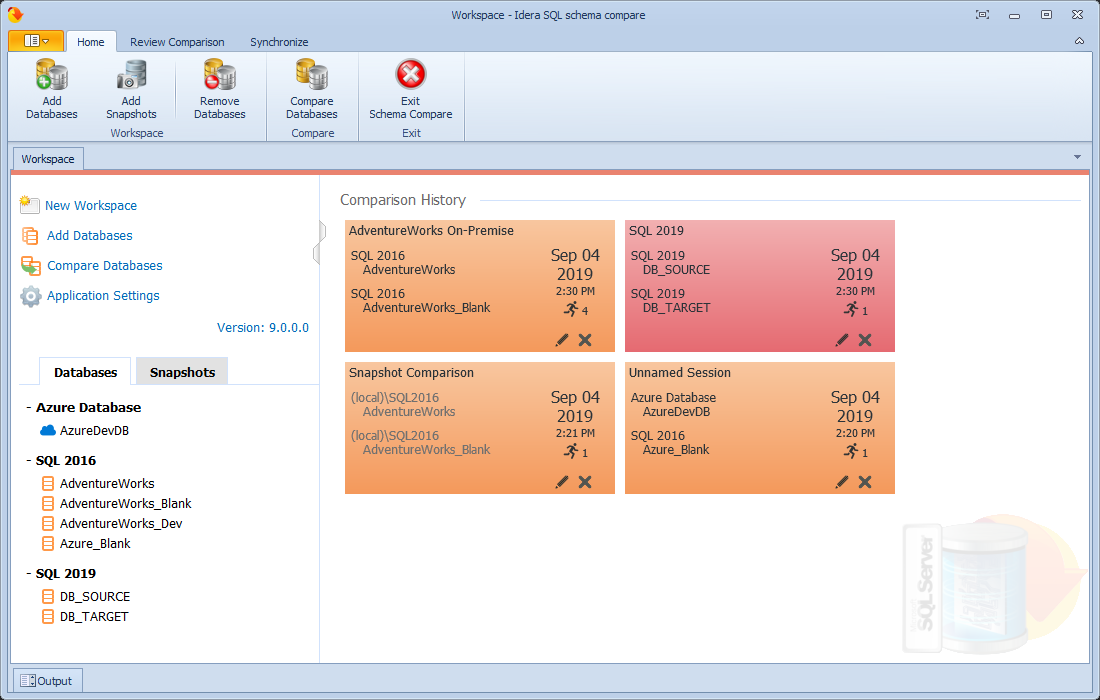The image size is (1100, 700).
Task: Open the AdventureWorks On-Premise history card
Action: (480, 285)
